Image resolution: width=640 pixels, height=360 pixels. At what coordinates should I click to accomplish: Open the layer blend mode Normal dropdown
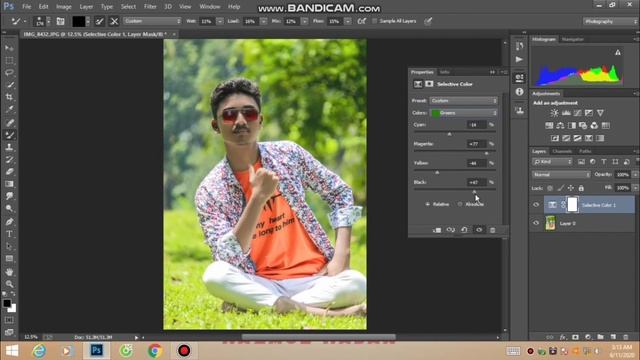[x=561, y=175]
